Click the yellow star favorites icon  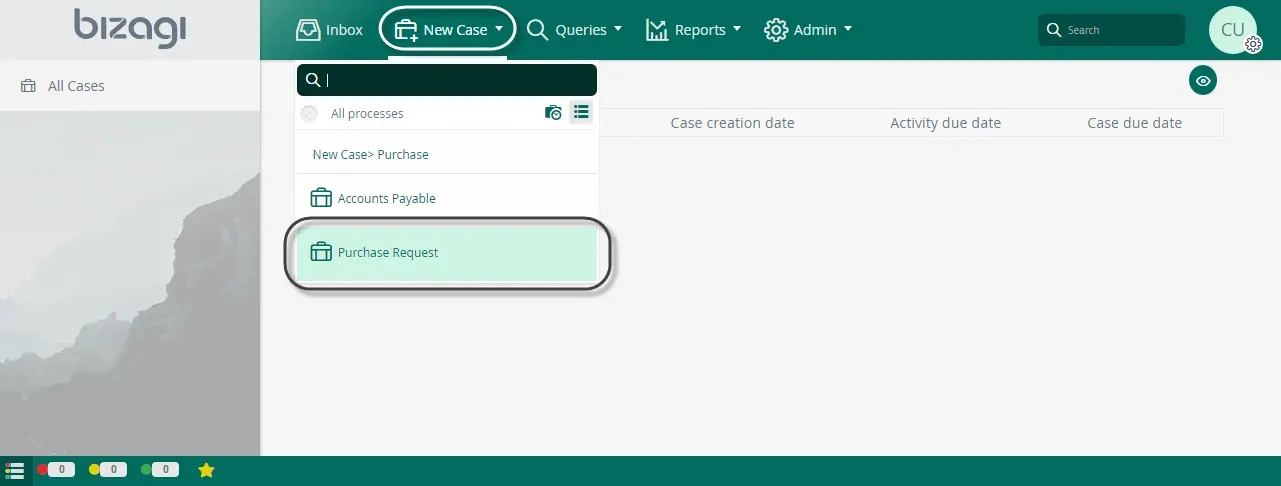coord(206,469)
